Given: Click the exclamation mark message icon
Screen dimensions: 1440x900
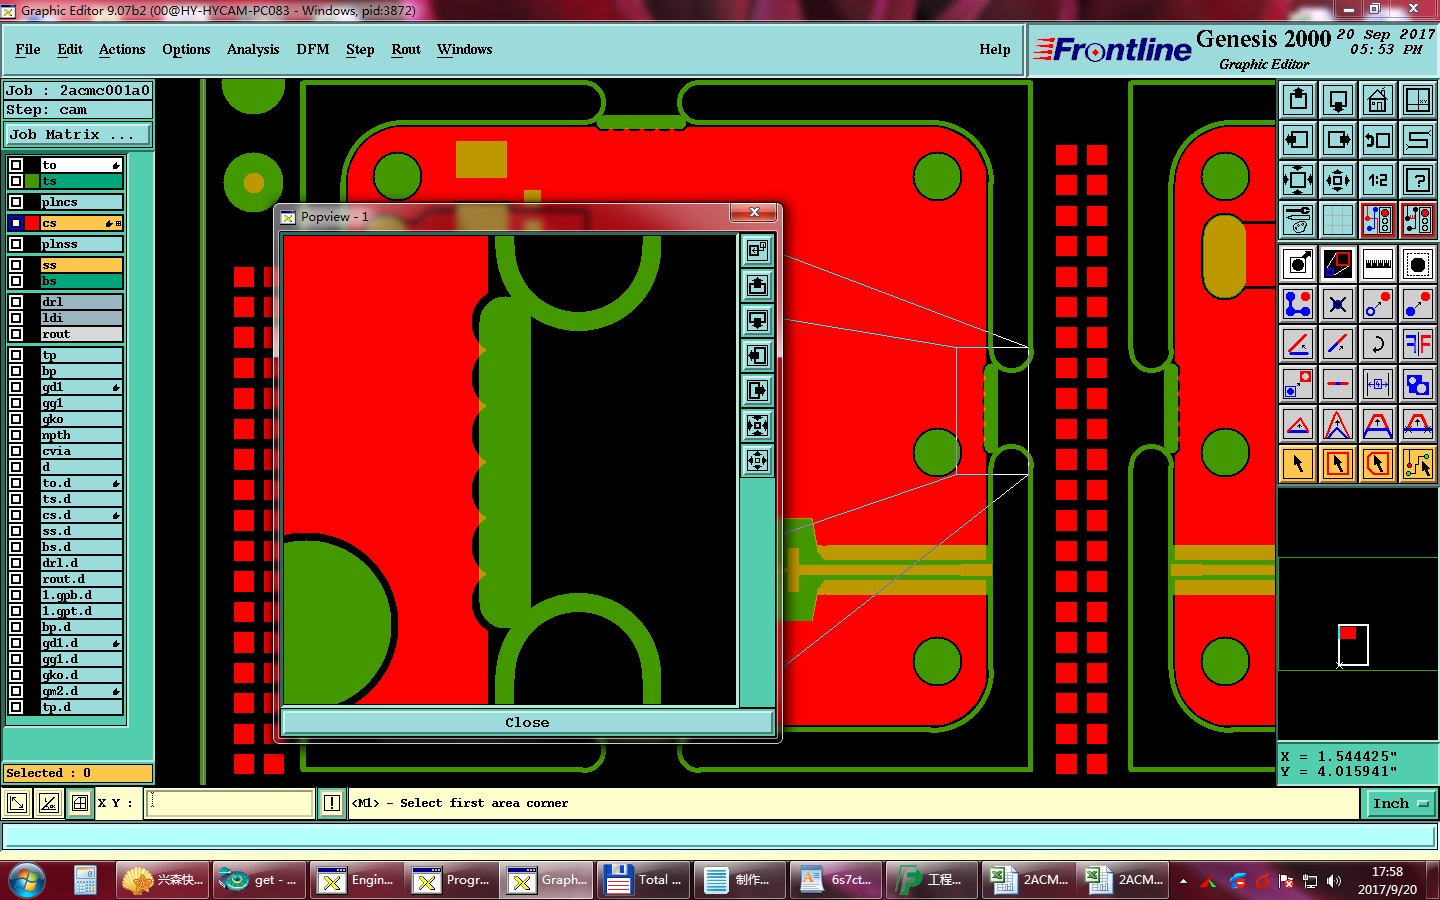Looking at the screenshot, I should pyautogui.click(x=332, y=803).
